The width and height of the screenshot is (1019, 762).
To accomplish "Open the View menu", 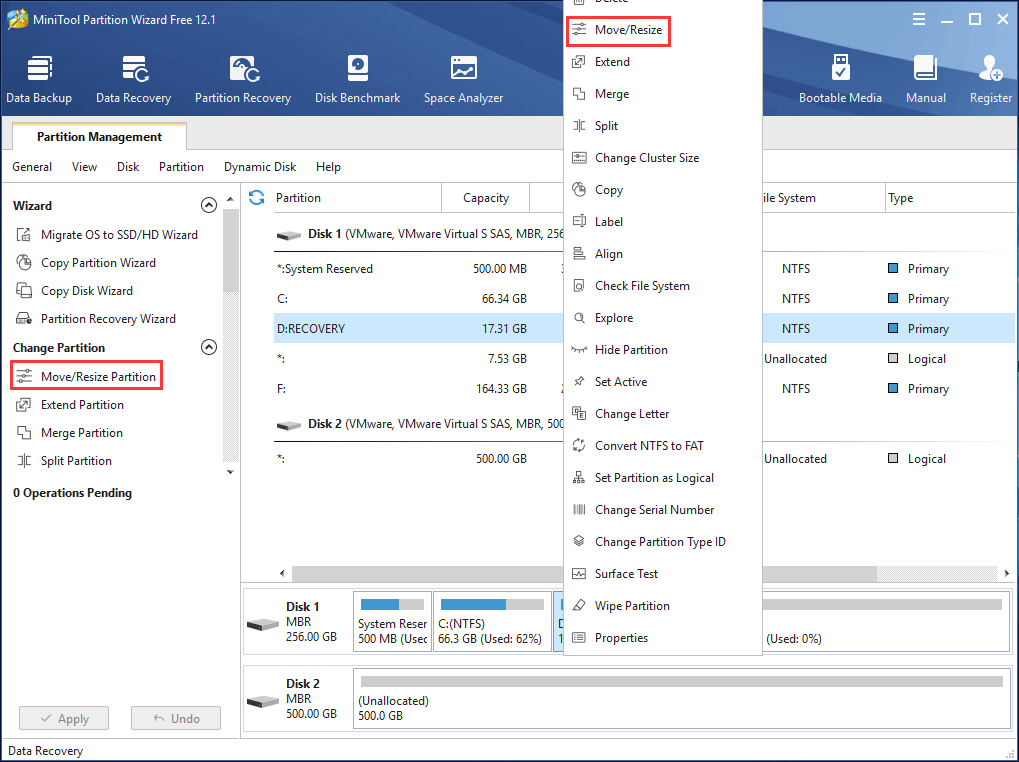I will pyautogui.click(x=84, y=167).
